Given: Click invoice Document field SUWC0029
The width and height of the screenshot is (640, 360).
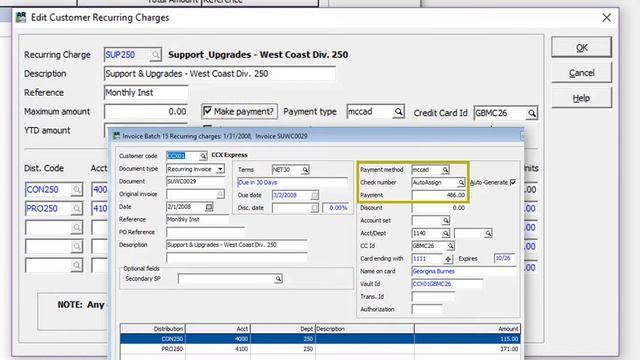Looking at the screenshot, I should [195, 182].
